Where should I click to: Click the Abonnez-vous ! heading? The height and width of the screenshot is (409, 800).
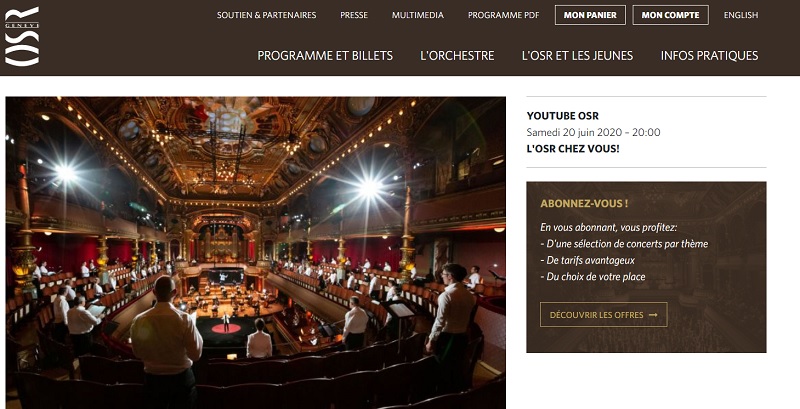pyautogui.click(x=584, y=203)
